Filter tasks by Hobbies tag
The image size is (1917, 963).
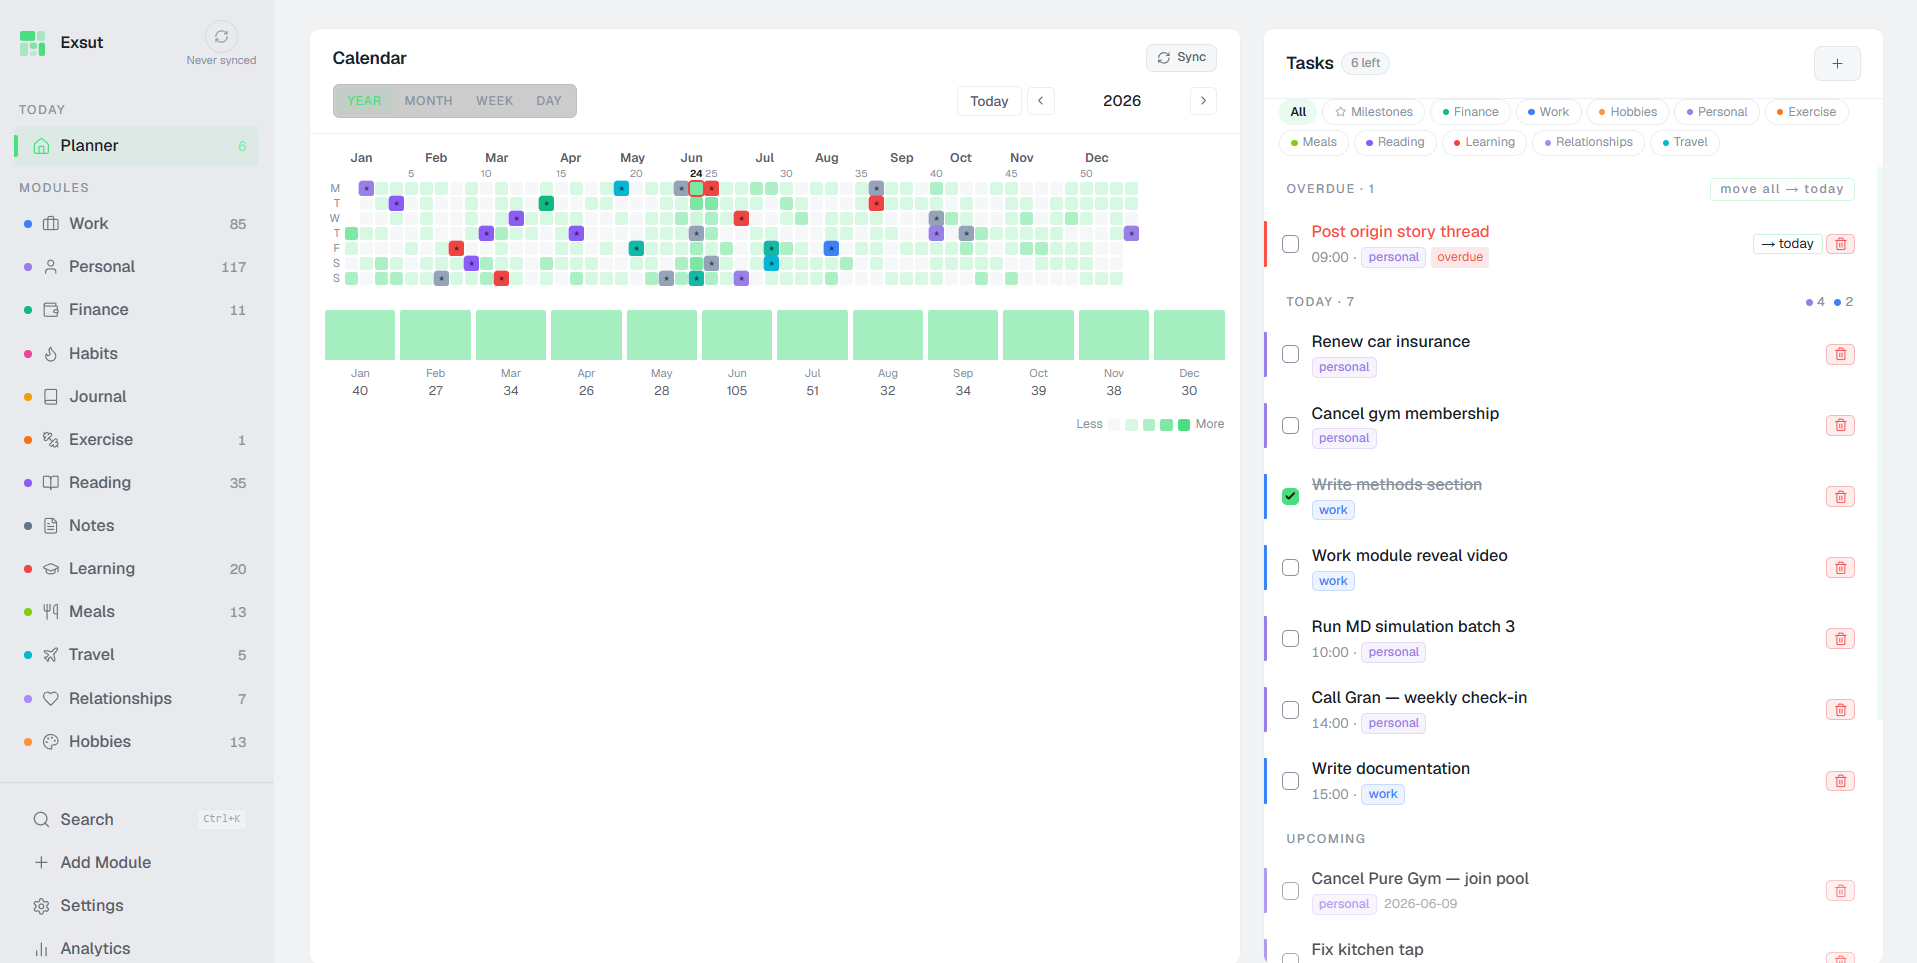1628,112
